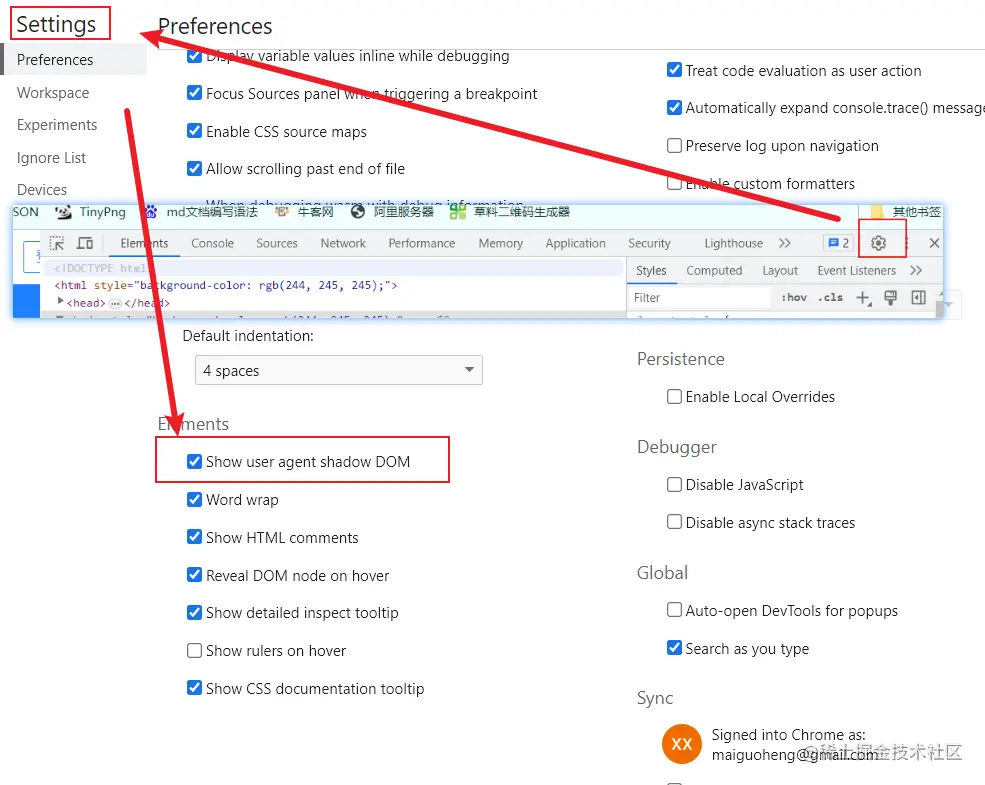Image resolution: width=985 pixels, height=785 pixels.
Task: Select the Elements panel tab
Action: tap(144, 243)
